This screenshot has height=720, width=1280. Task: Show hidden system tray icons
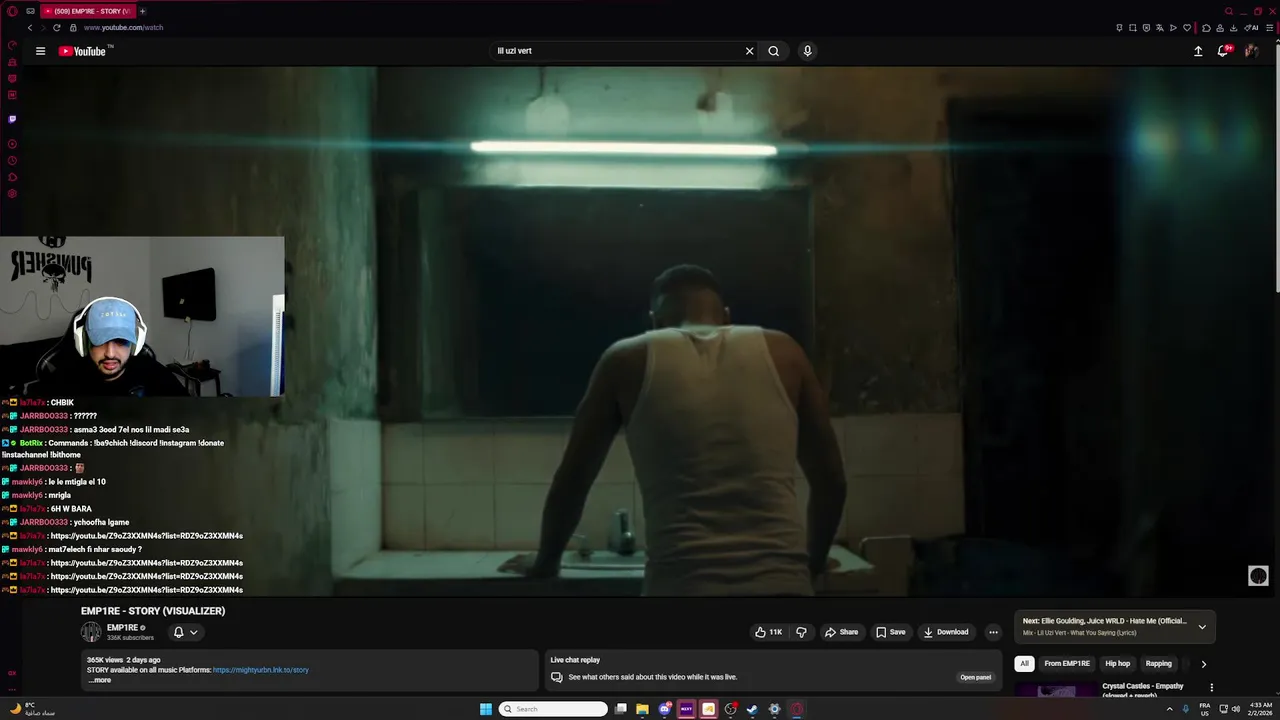click(x=1169, y=709)
